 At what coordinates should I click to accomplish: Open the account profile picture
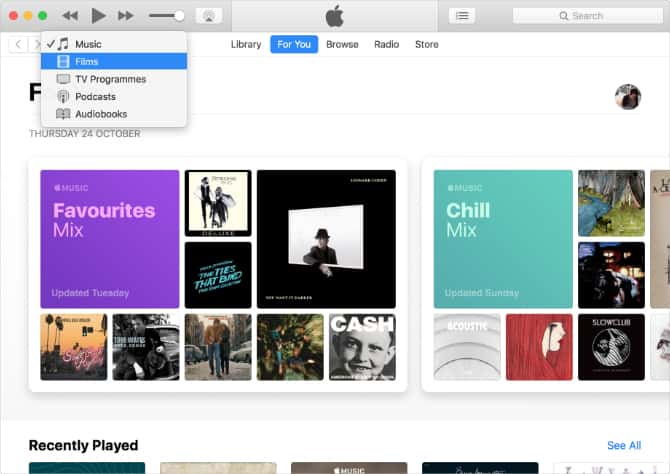click(x=628, y=97)
